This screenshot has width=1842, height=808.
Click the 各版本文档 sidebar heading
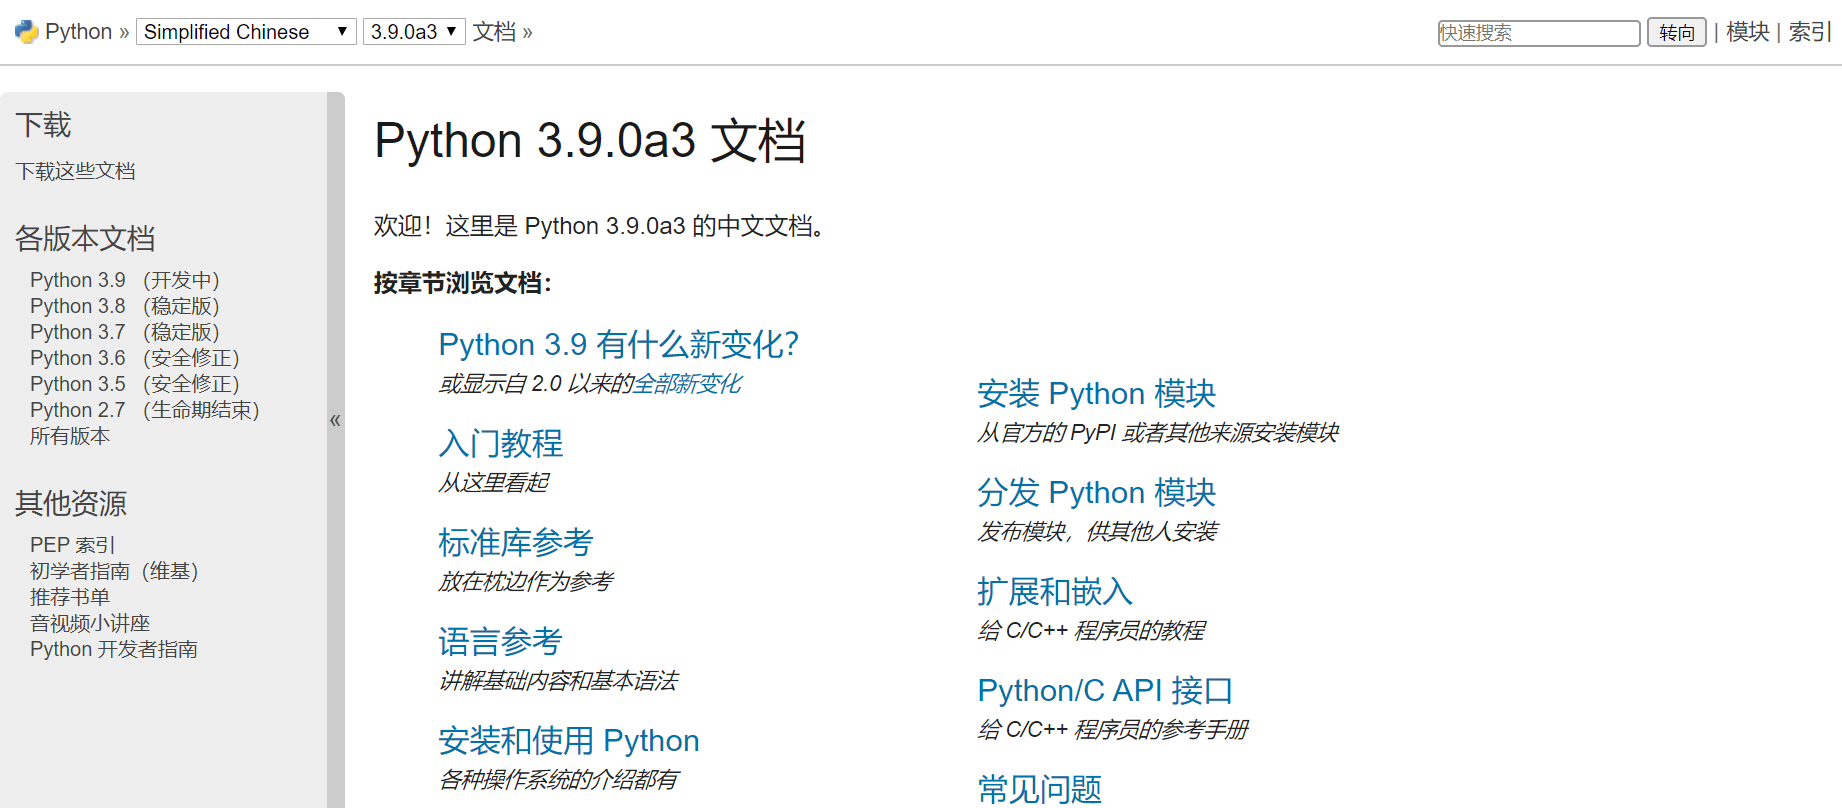[85, 238]
